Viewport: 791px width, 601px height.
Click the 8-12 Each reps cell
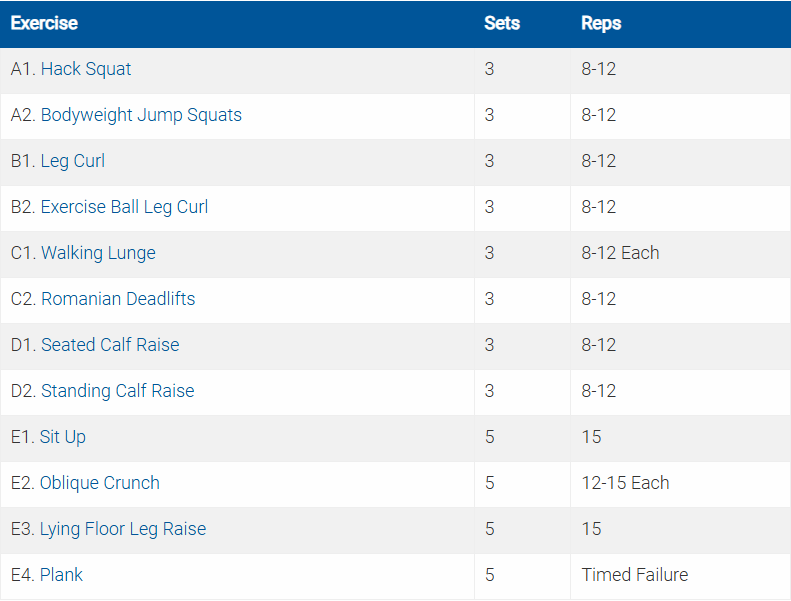620,254
